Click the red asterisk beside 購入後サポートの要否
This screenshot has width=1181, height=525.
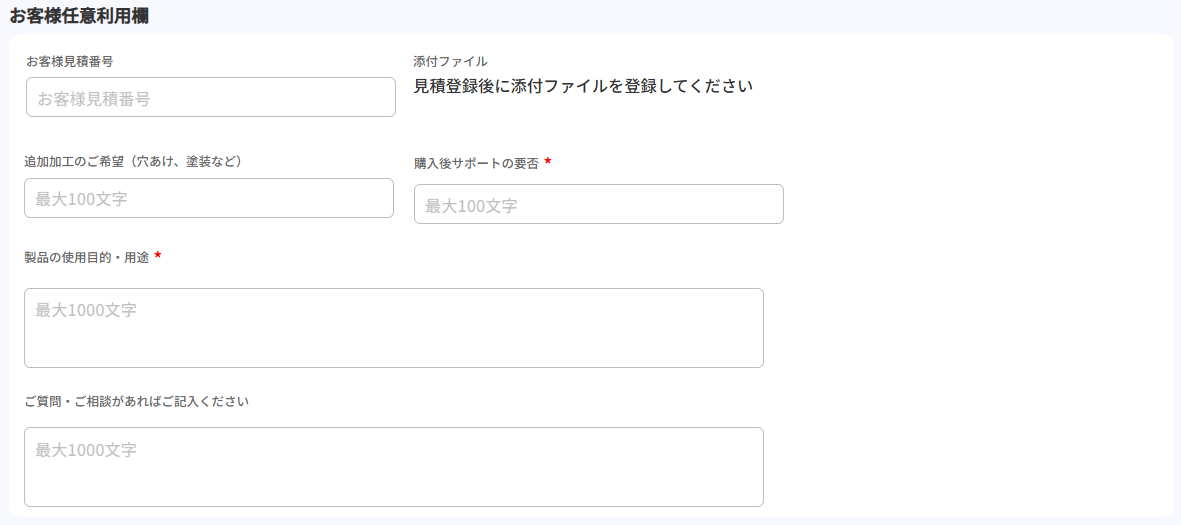[548, 162]
